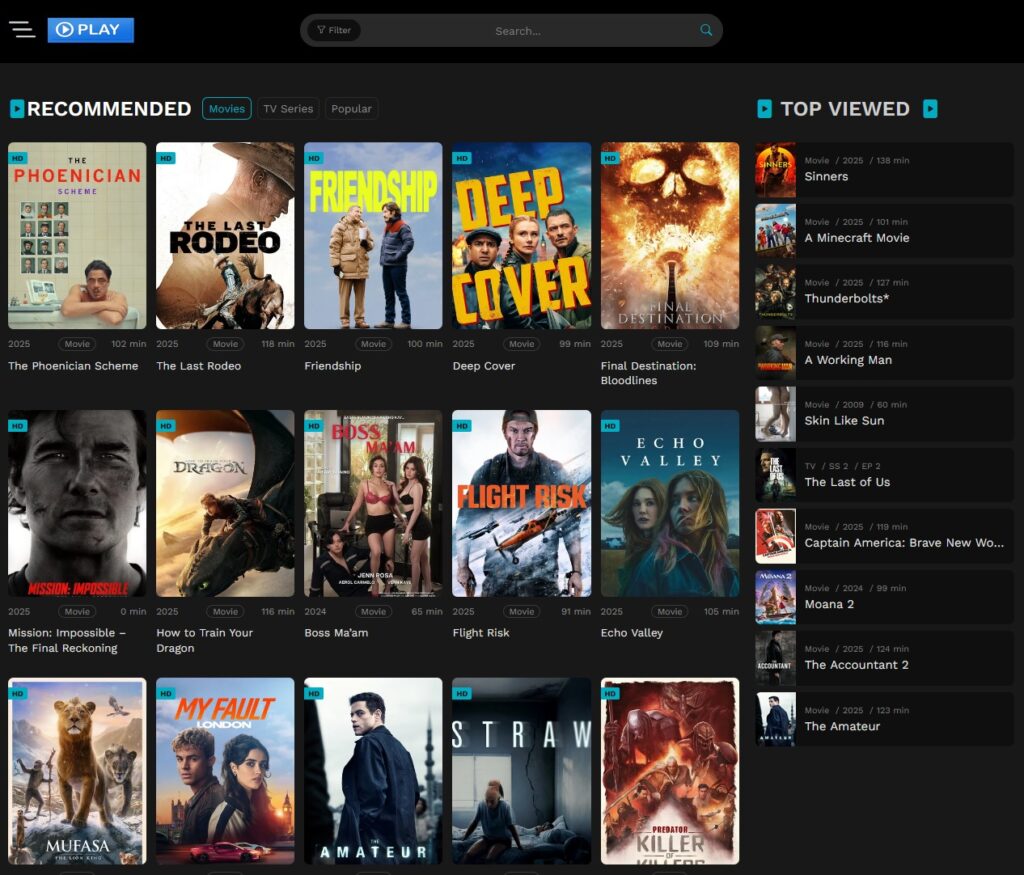Click the HD badge on Flight Risk poster

coord(461,426)
